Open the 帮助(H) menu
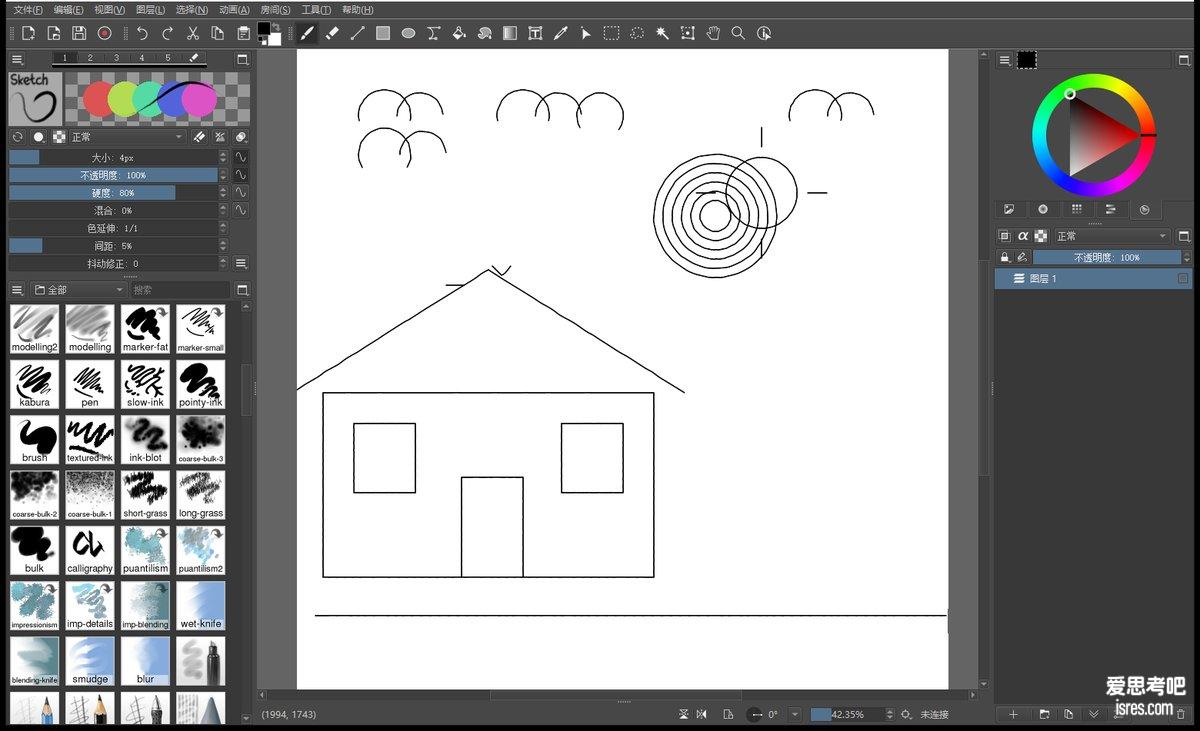The width and height of the screenshot is (1200, 731). (357, 9)
